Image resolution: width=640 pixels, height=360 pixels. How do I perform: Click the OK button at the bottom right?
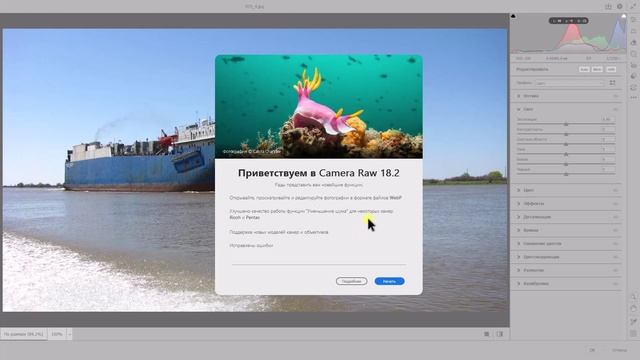pos(592,350)
